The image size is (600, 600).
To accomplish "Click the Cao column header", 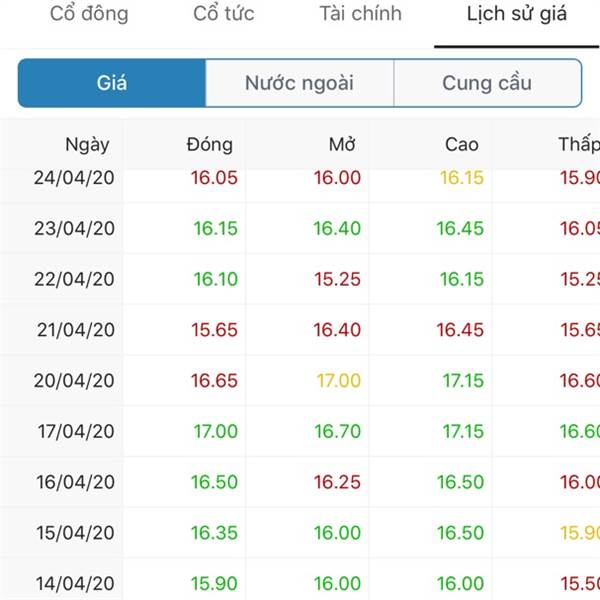I will click(x=462, y=145).
